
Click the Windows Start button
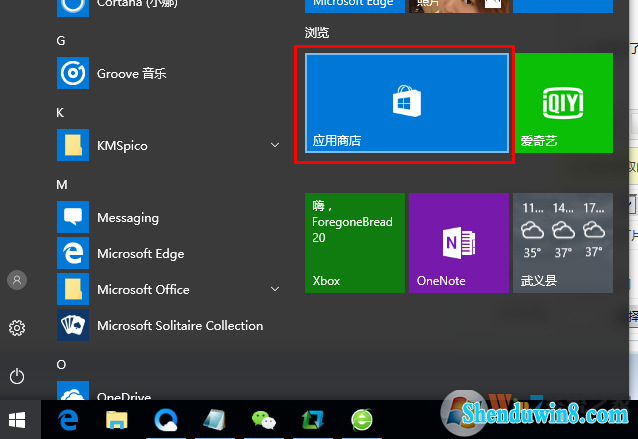click(17, 420)
